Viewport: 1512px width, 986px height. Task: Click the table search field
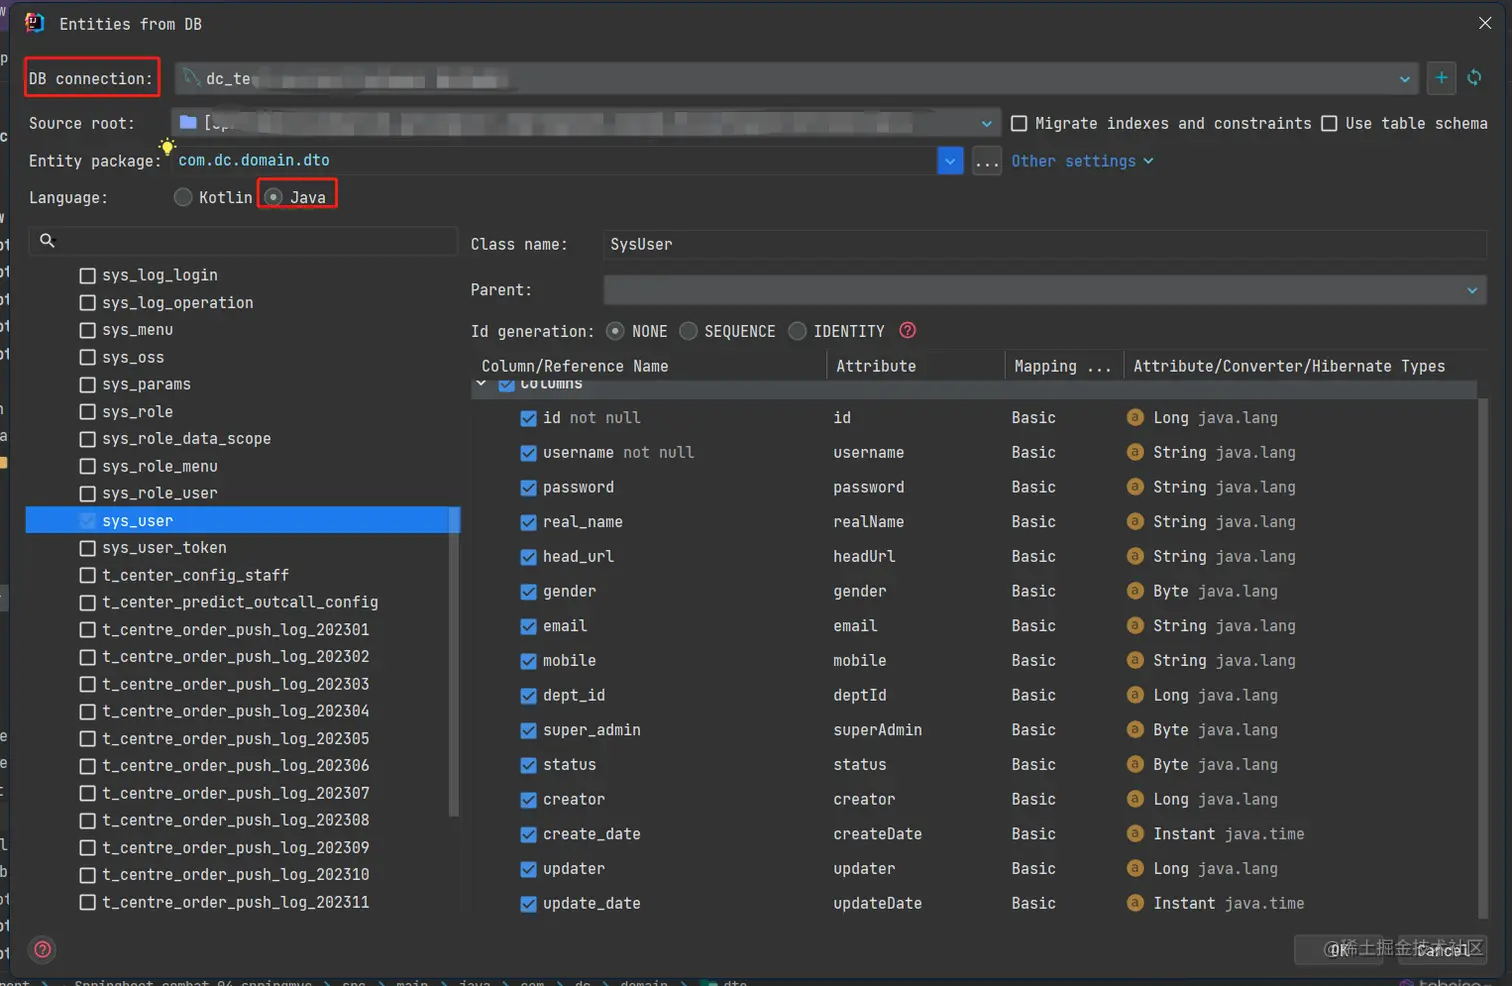click(242, 240)
